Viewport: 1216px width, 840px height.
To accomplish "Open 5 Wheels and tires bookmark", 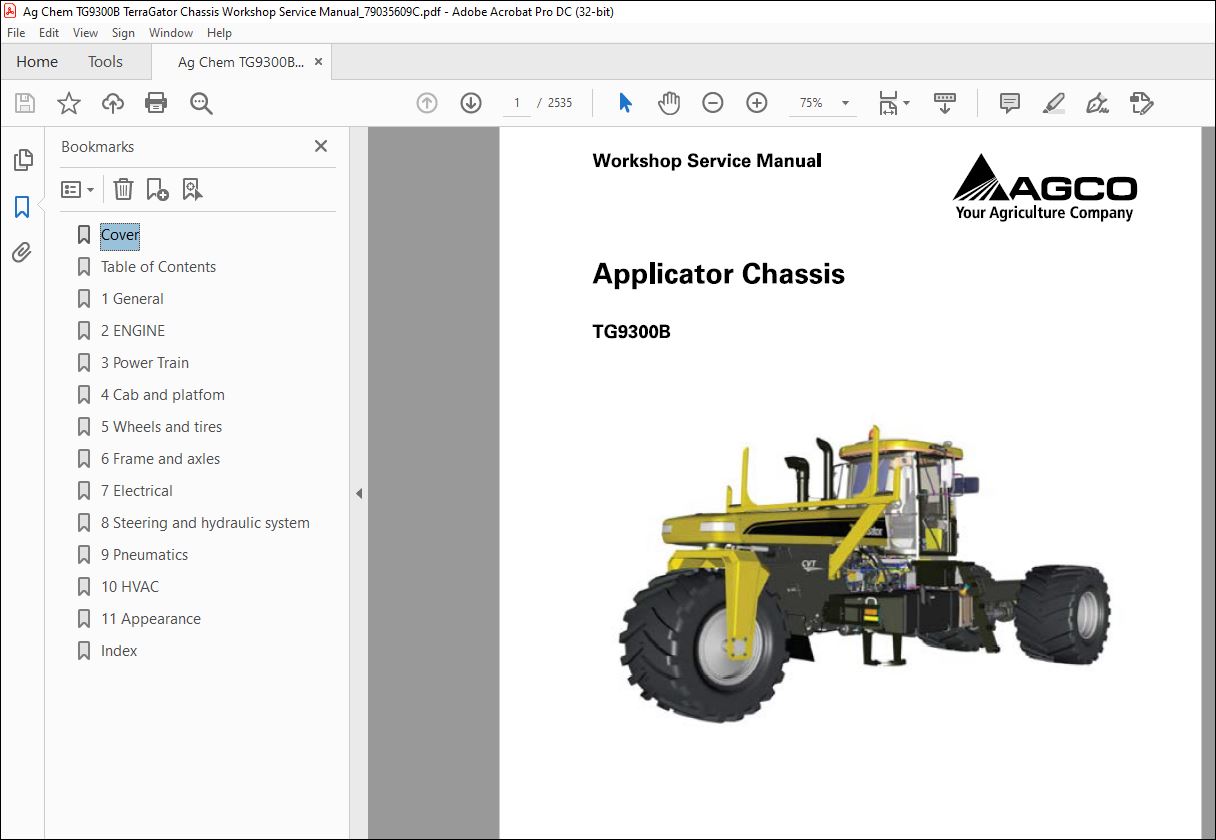I will click(162, 427).
